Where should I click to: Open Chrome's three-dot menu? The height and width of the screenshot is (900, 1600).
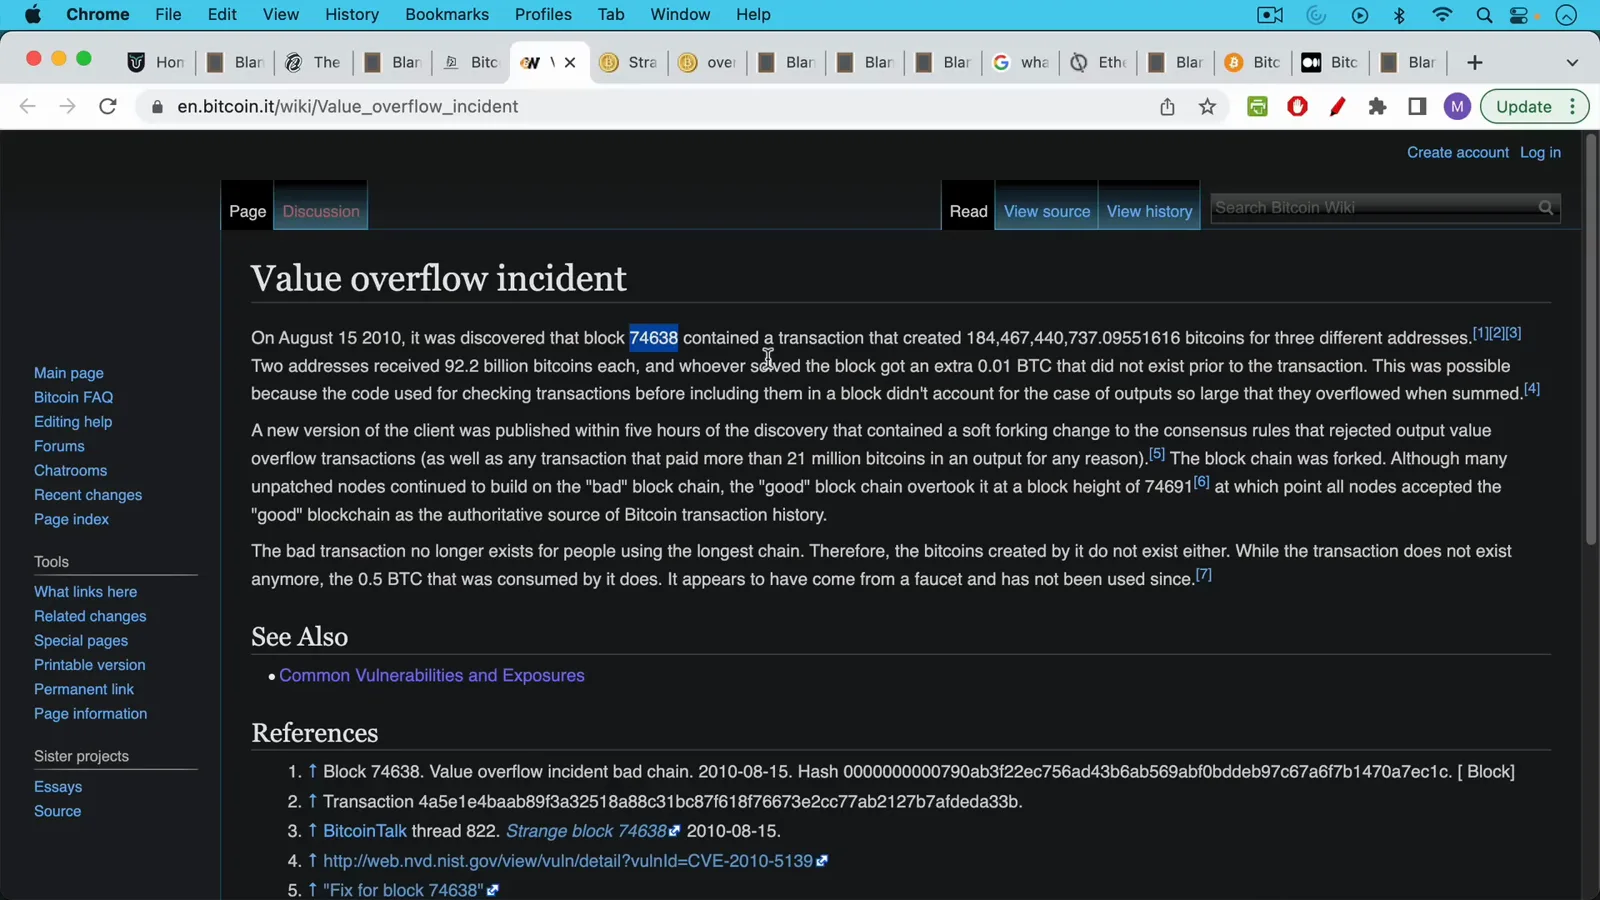tap(1573, 106)
